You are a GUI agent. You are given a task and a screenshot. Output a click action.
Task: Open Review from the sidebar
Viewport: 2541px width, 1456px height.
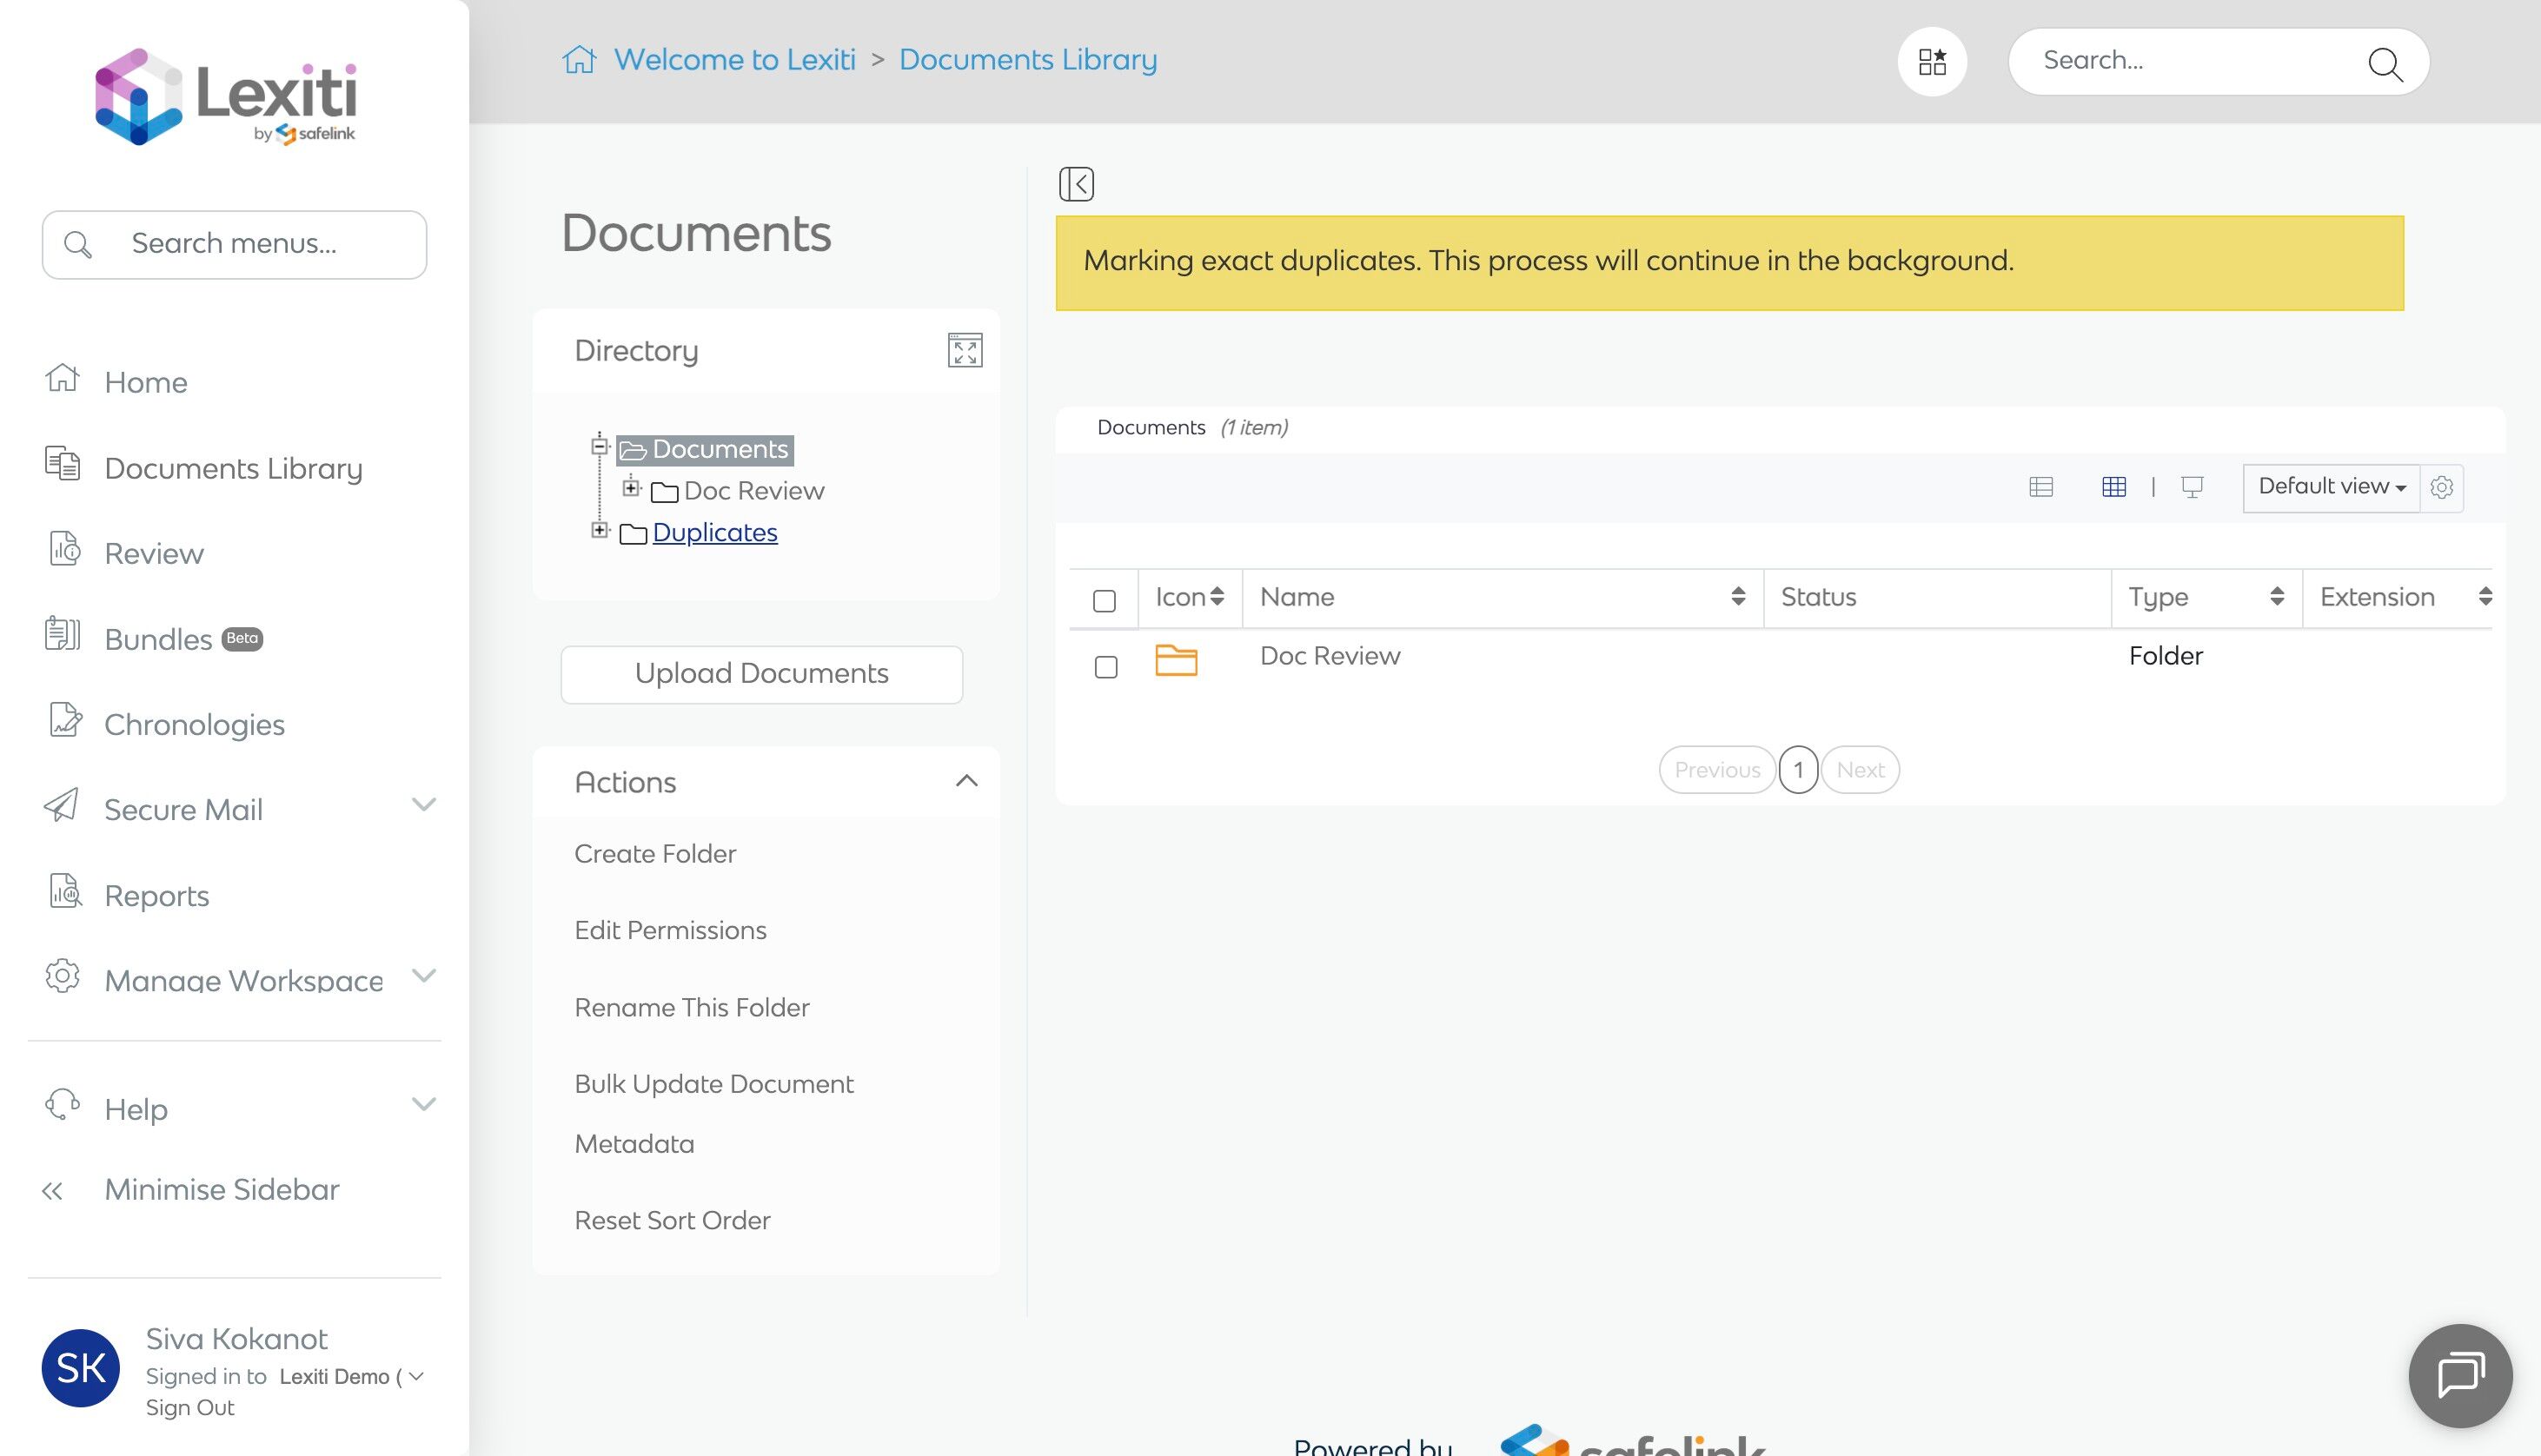click(154, 553)
